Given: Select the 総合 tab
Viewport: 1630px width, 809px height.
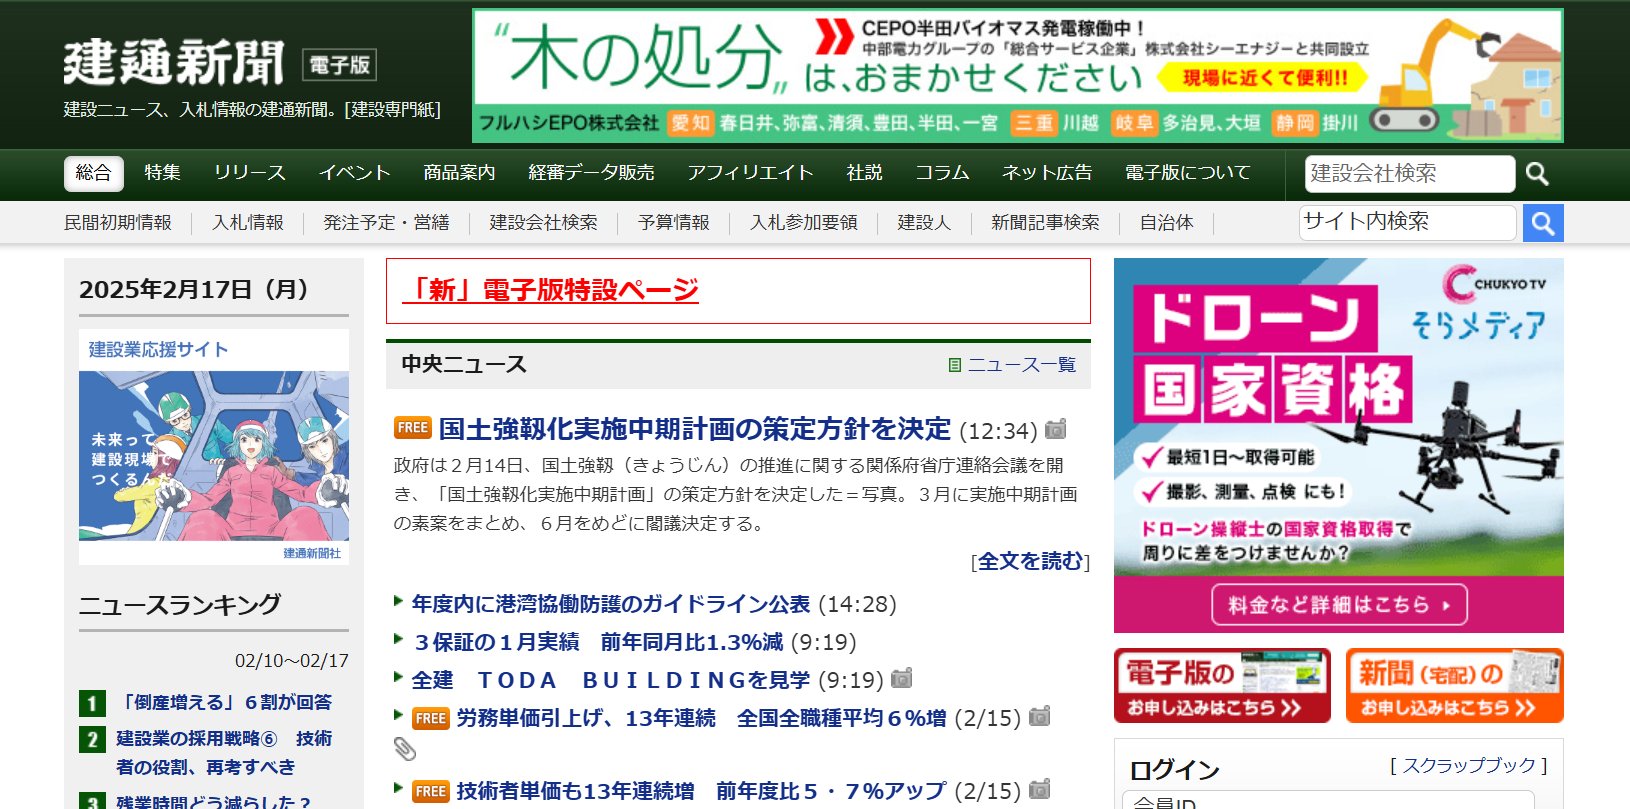Looking at the screenshot, I should pos(93,173).
